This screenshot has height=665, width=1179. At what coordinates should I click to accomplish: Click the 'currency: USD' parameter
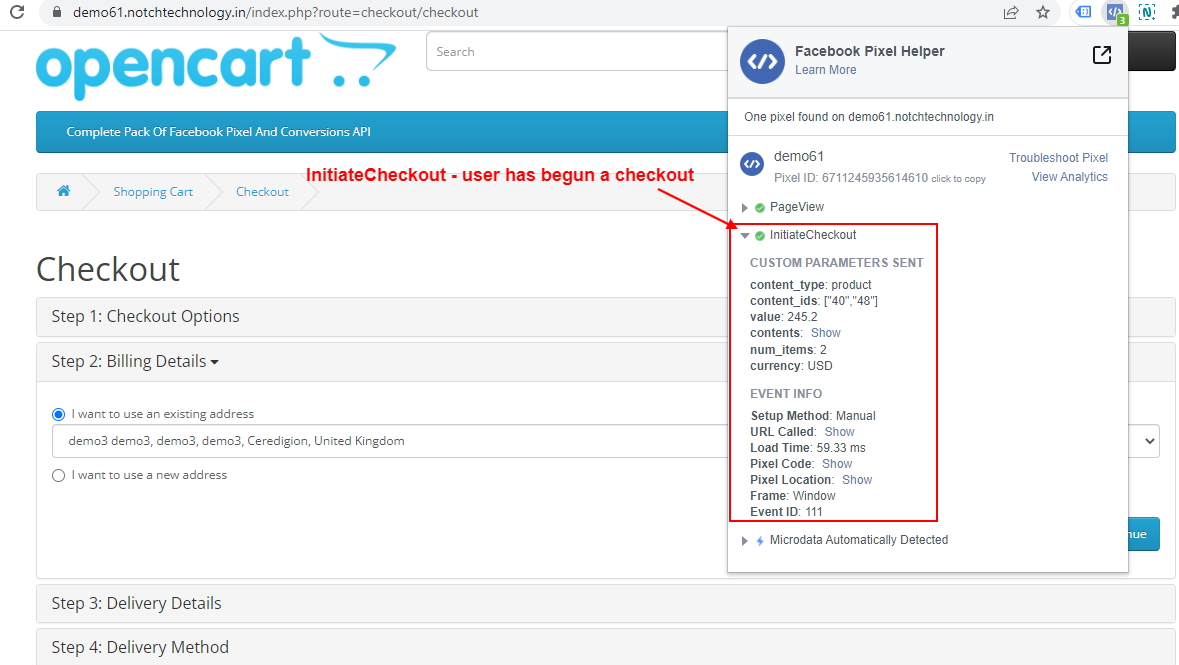(x=791, y=366)
